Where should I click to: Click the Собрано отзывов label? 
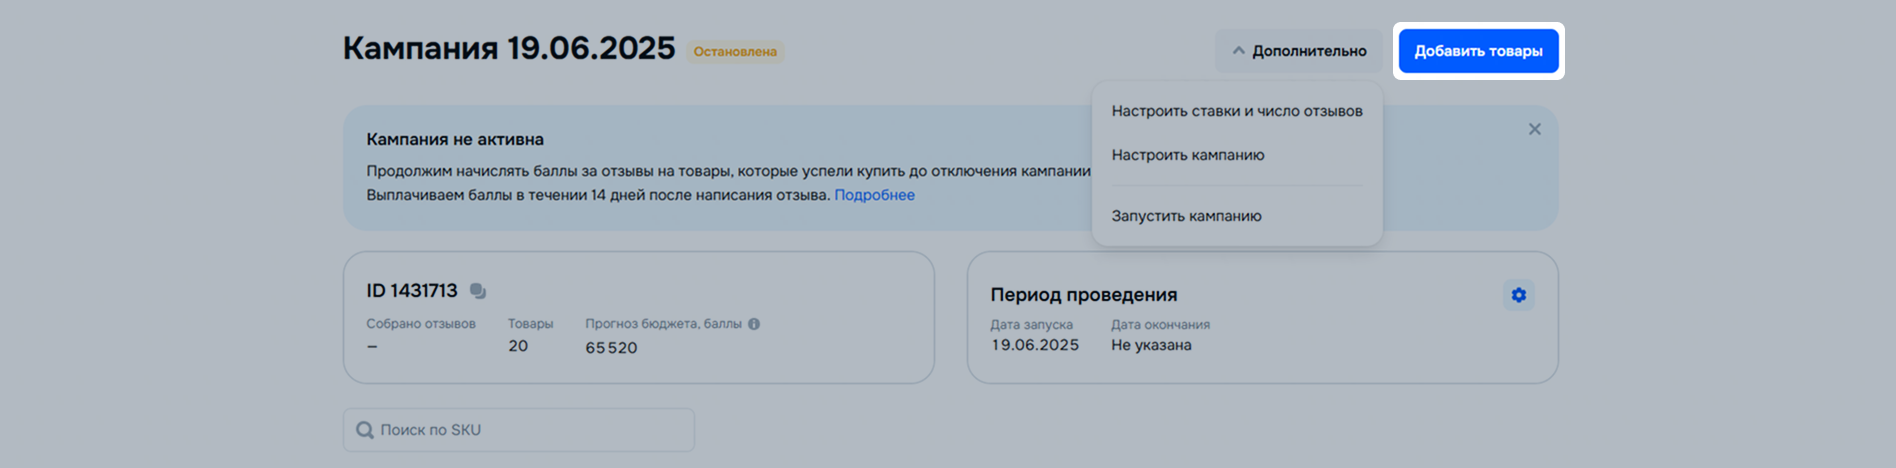pyautogui.click(x=421, y=324)
